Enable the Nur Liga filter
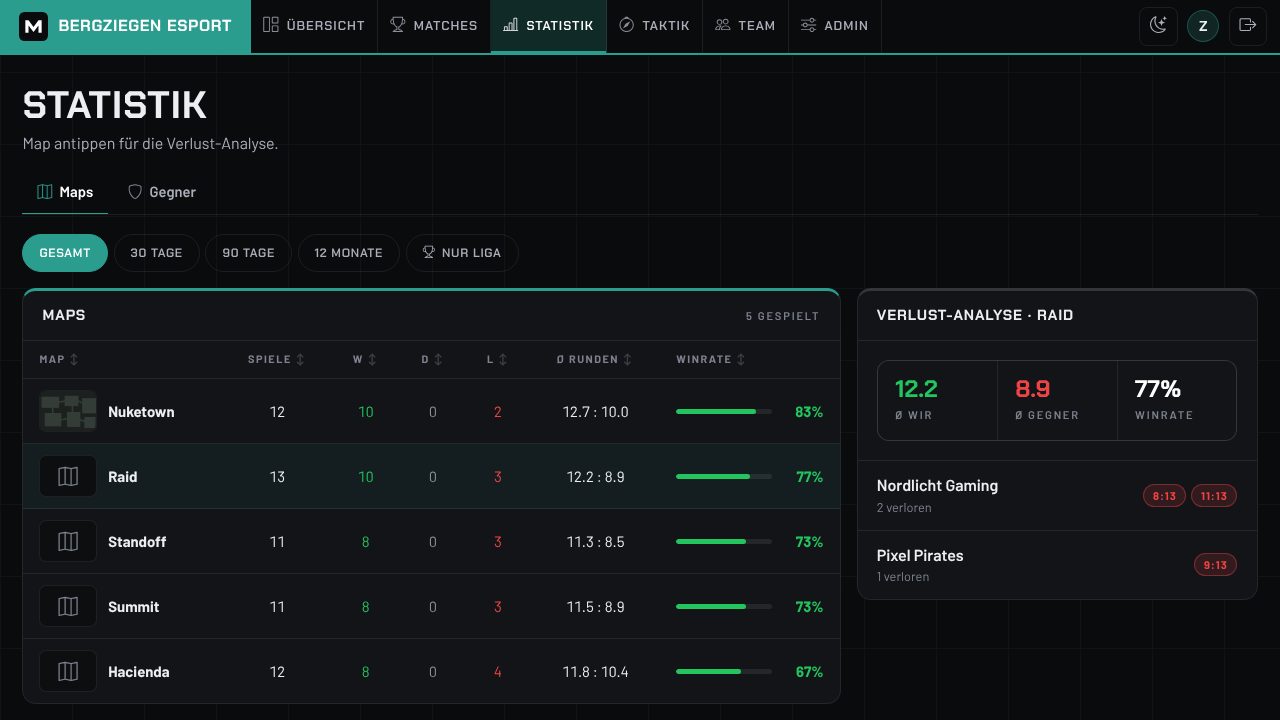The image size is (1280, 720). coord(462,253)
